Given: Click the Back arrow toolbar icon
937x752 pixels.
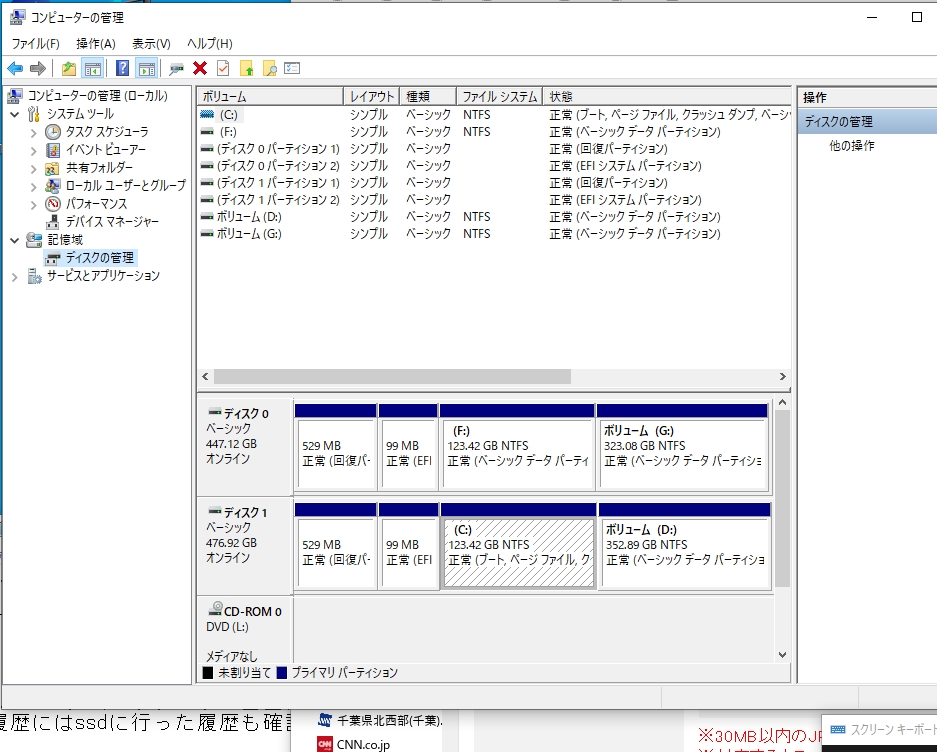Looking at the screenshot, I should tap(15, 69).
